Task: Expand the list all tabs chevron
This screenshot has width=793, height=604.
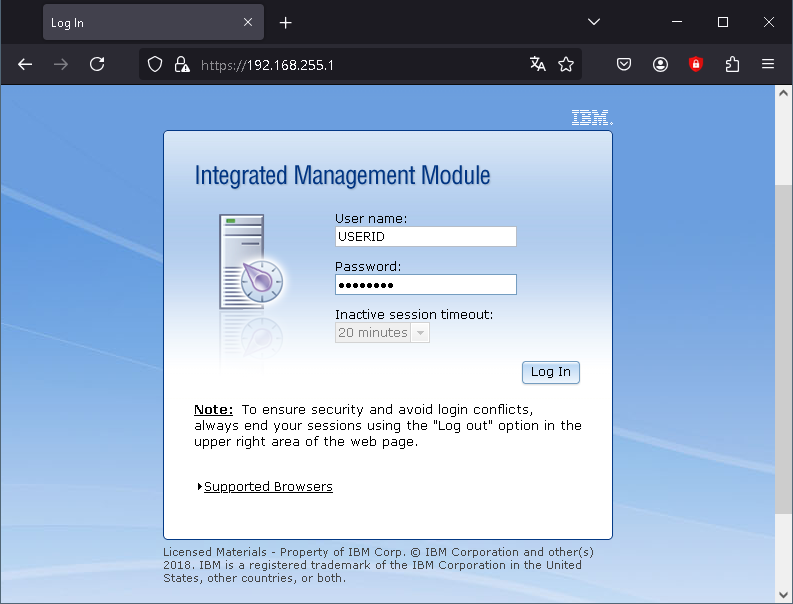Action: [x=594, y=22]
